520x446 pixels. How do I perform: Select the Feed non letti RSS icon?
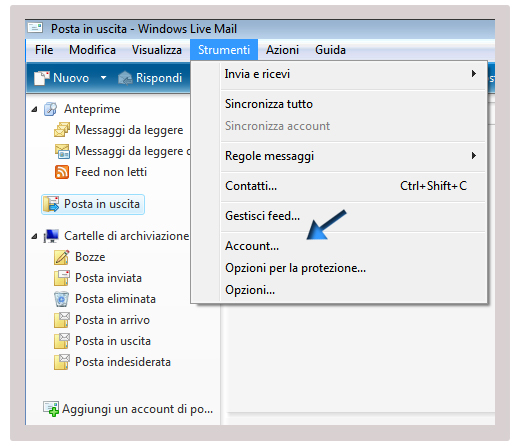62,172
